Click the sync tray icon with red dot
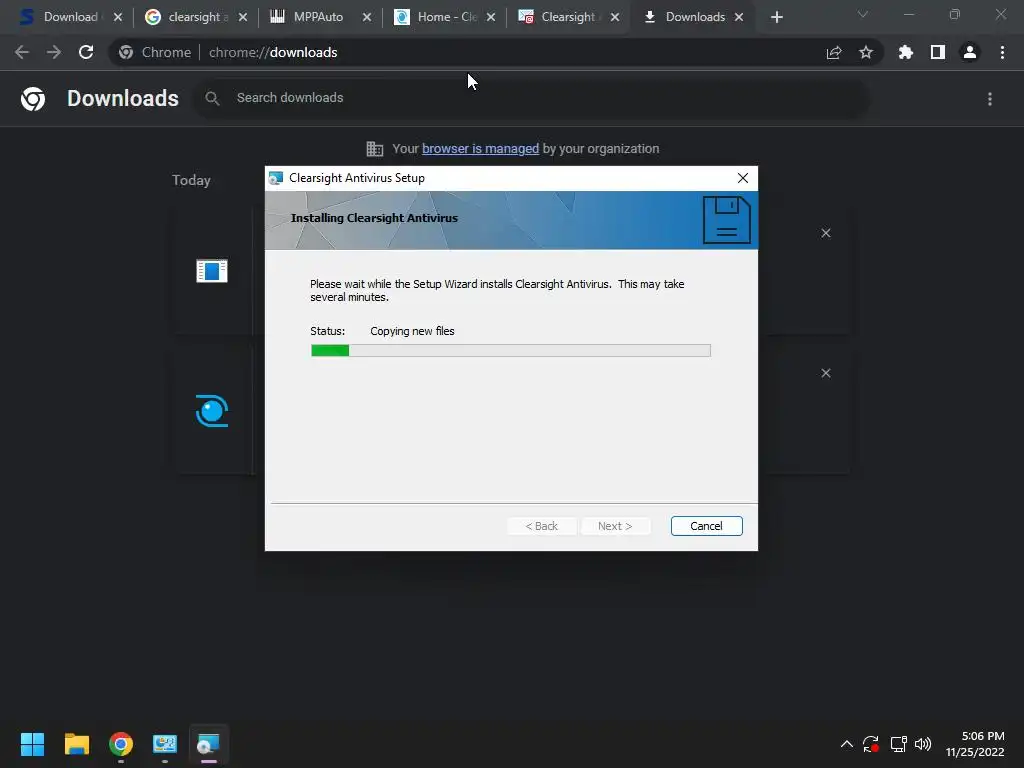The width and height of the screenshot is (1024, 768). (871, 744)
